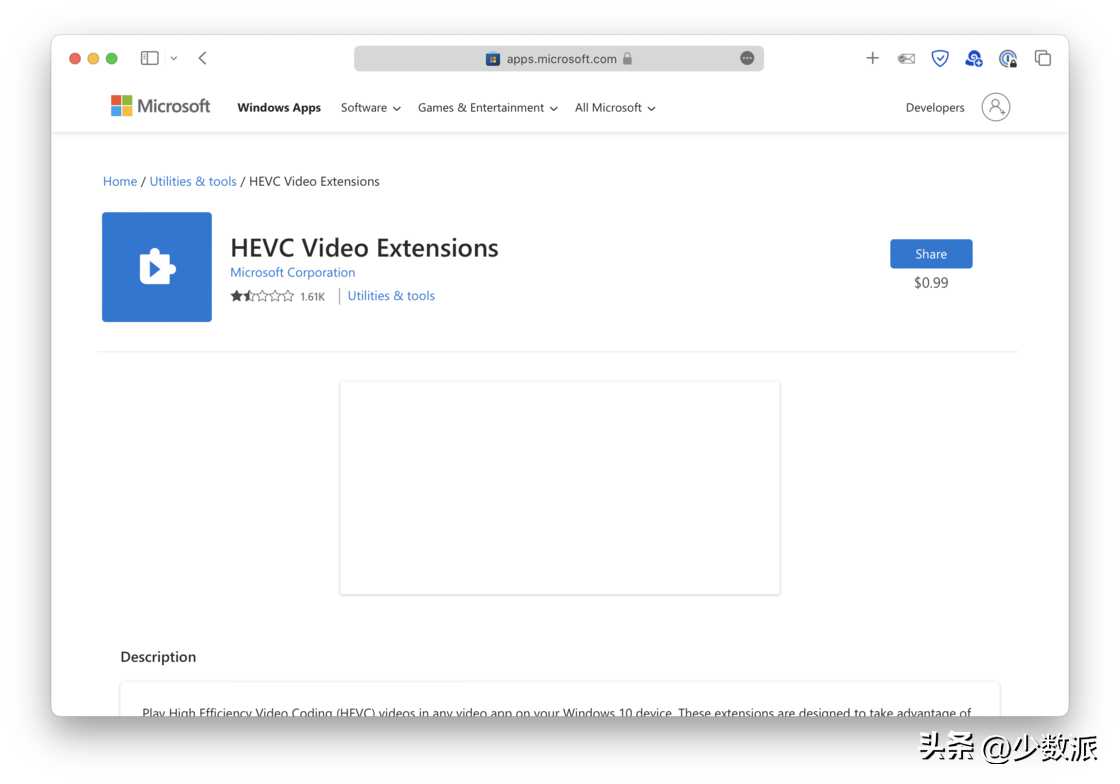Open a new tab with the plus icon
This screenshot has width=1120, height=784.
pyautogui.click(x=872, y=59)
